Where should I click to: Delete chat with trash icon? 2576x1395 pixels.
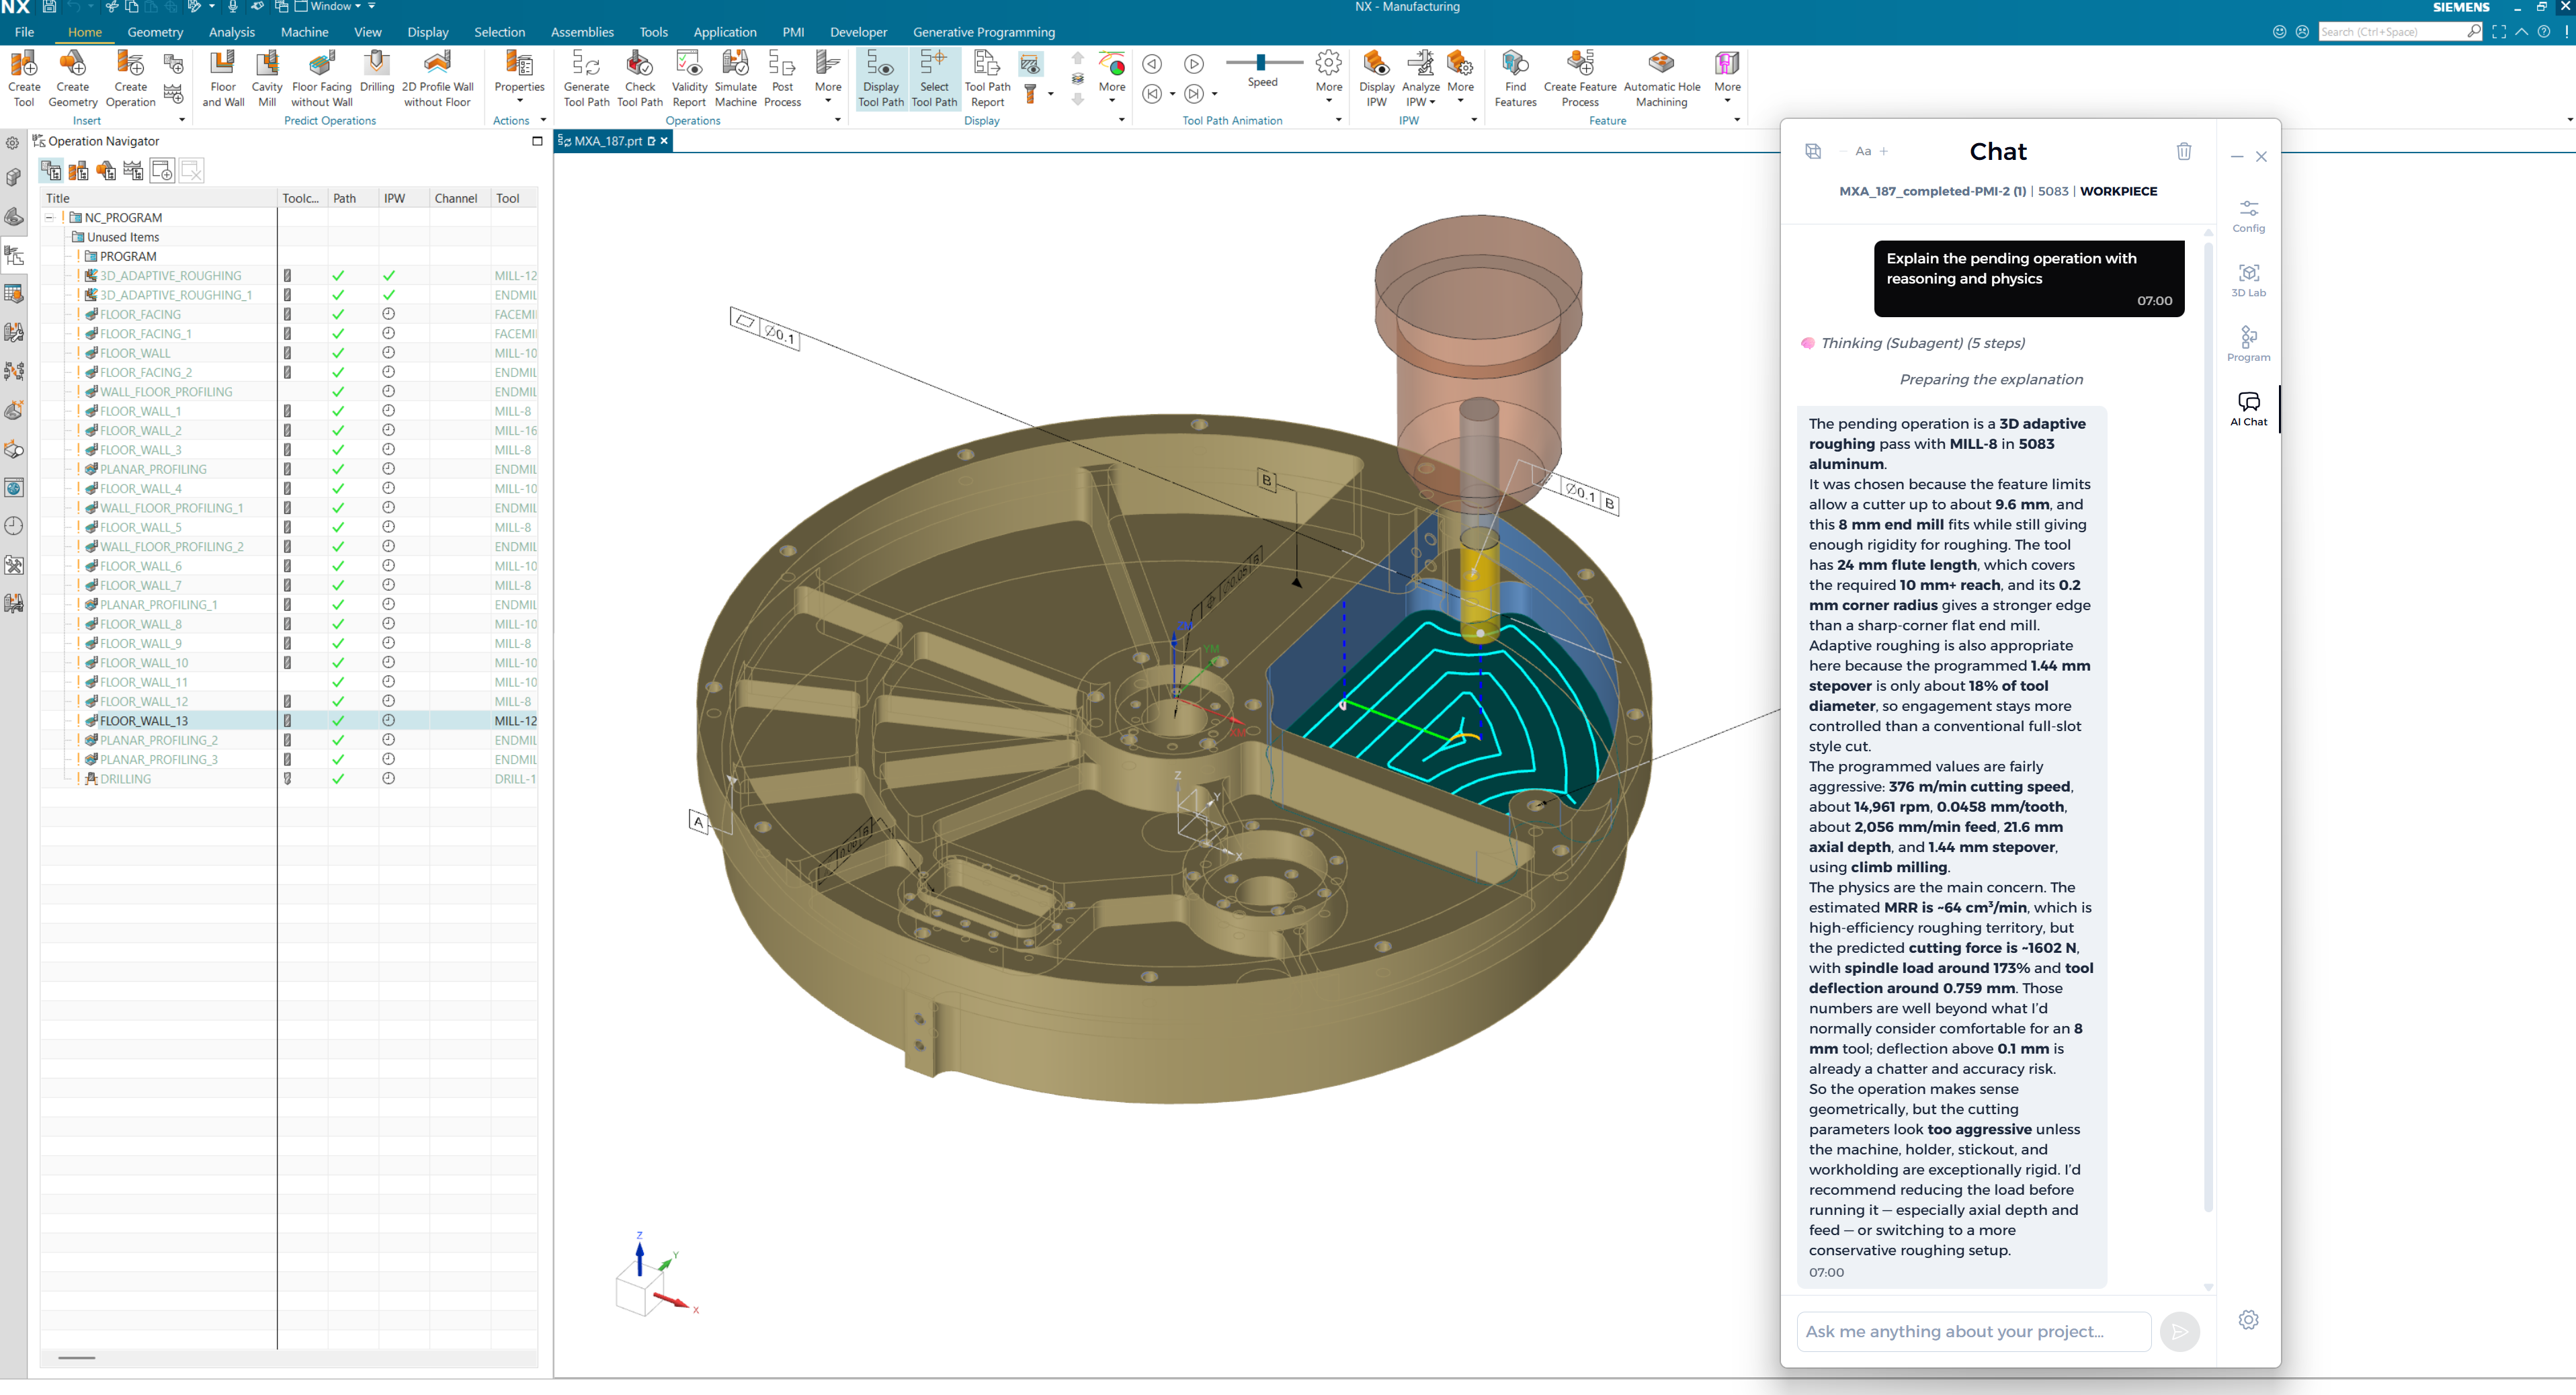pyautogui.click(x=2184, y=151)
